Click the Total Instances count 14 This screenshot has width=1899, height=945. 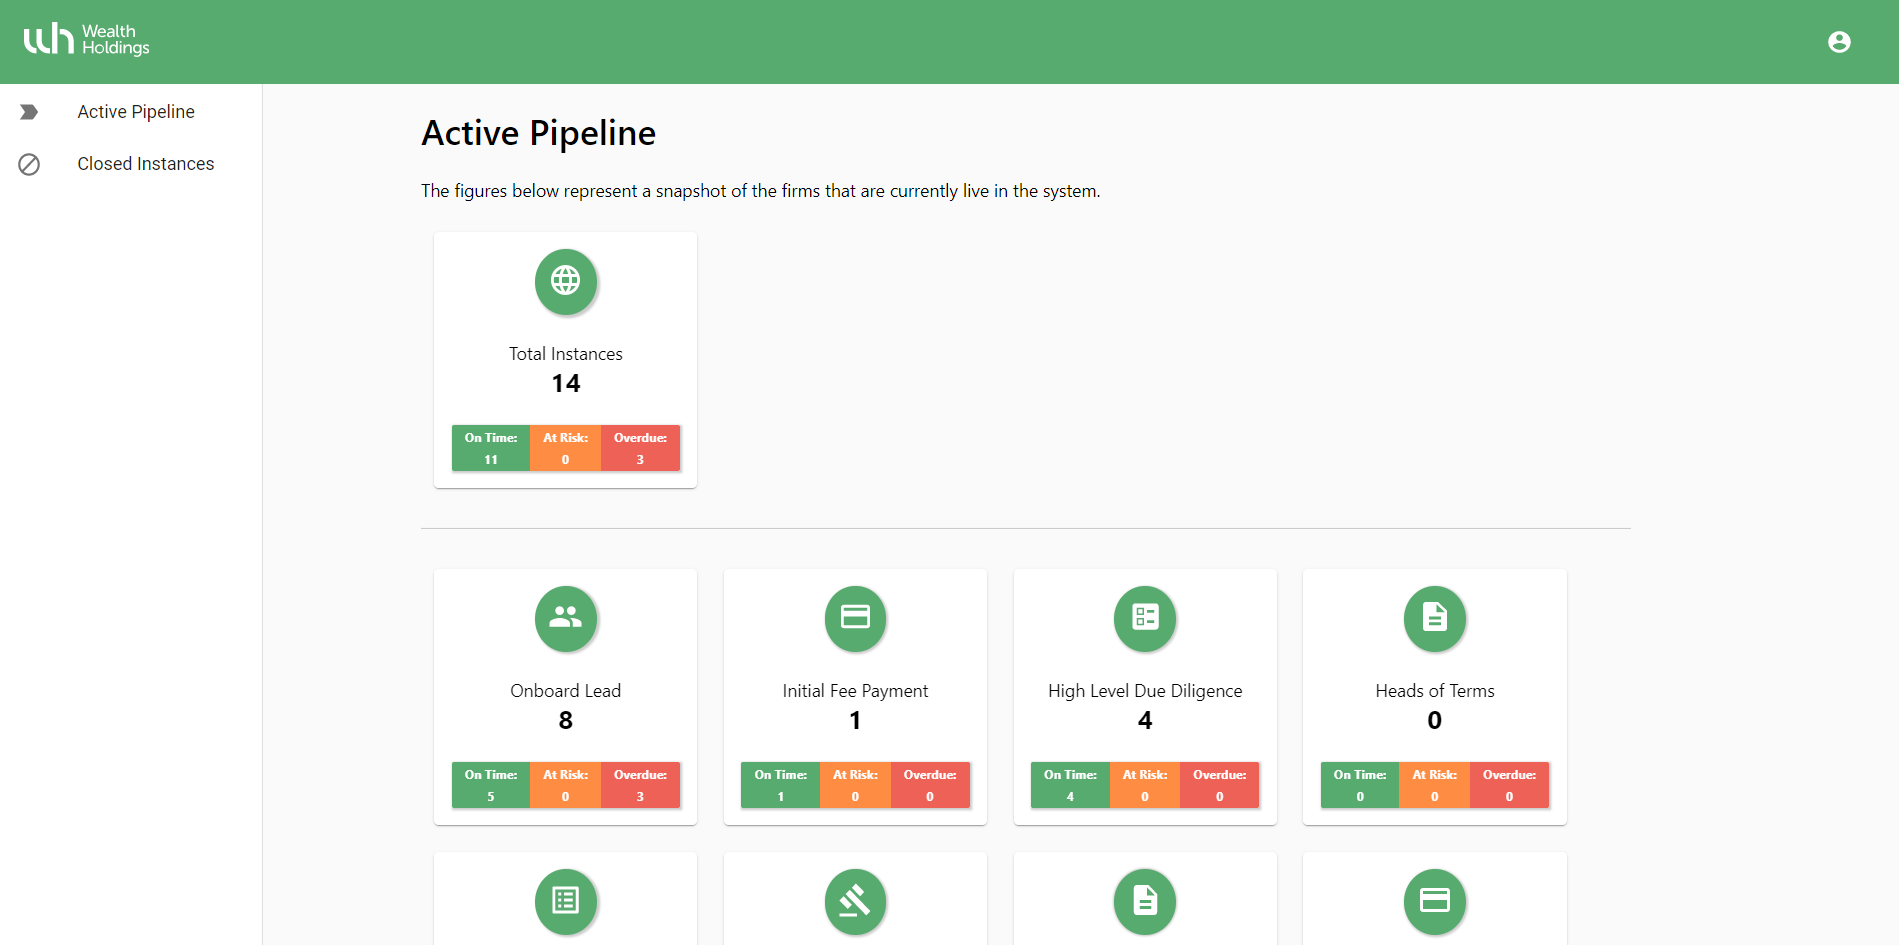pos(566,383)
